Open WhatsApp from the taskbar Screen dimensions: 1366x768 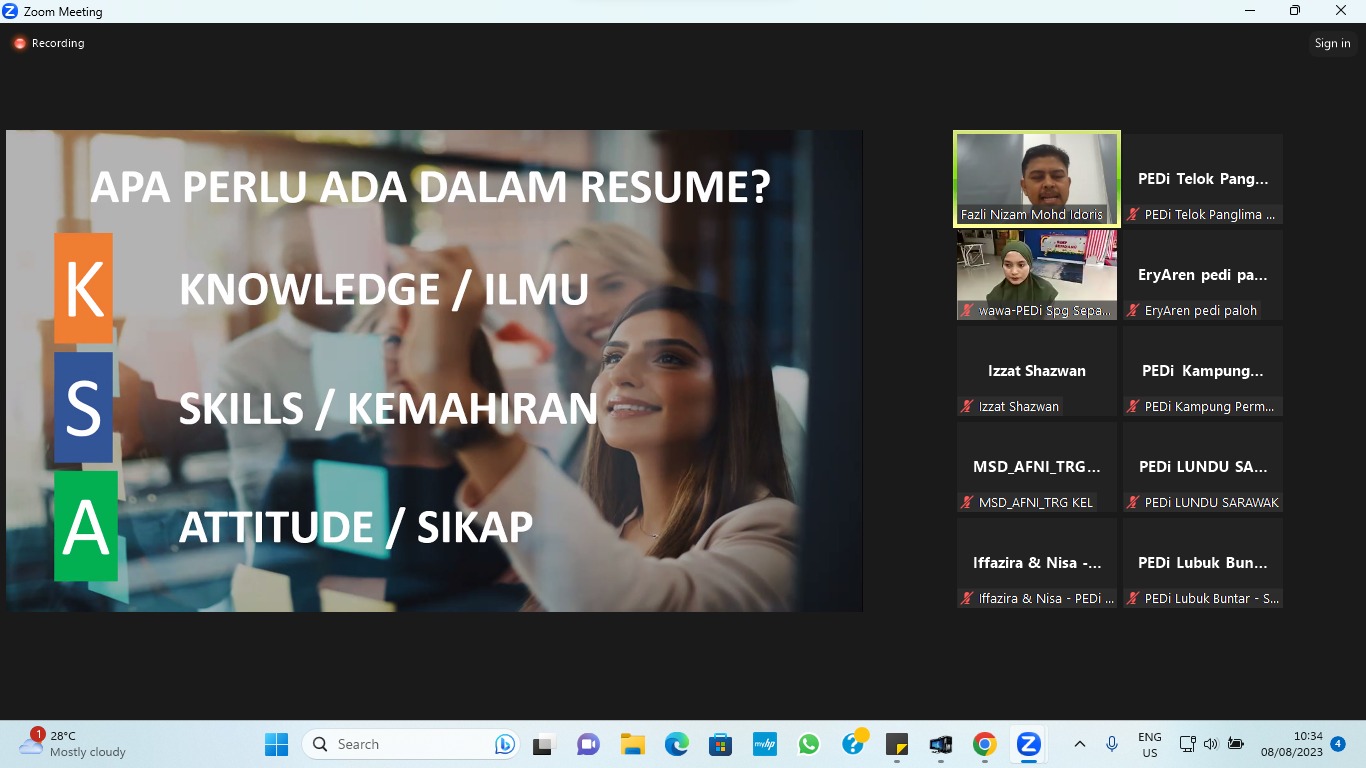click(x=809, y=744)
